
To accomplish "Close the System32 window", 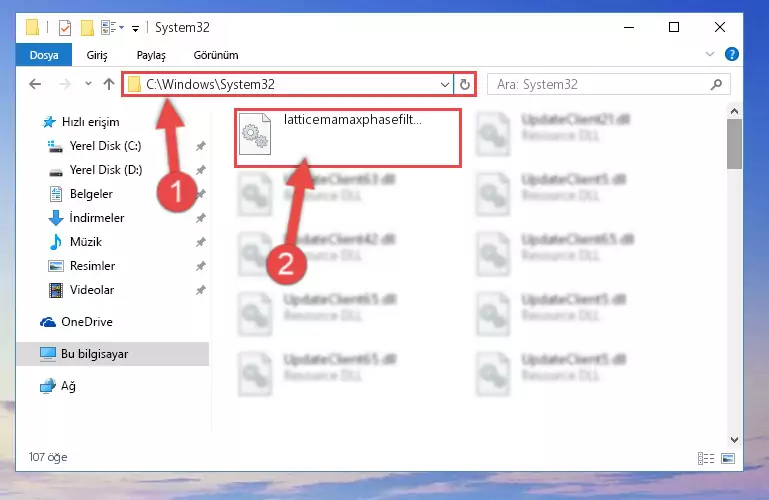I will pos(719,27).
